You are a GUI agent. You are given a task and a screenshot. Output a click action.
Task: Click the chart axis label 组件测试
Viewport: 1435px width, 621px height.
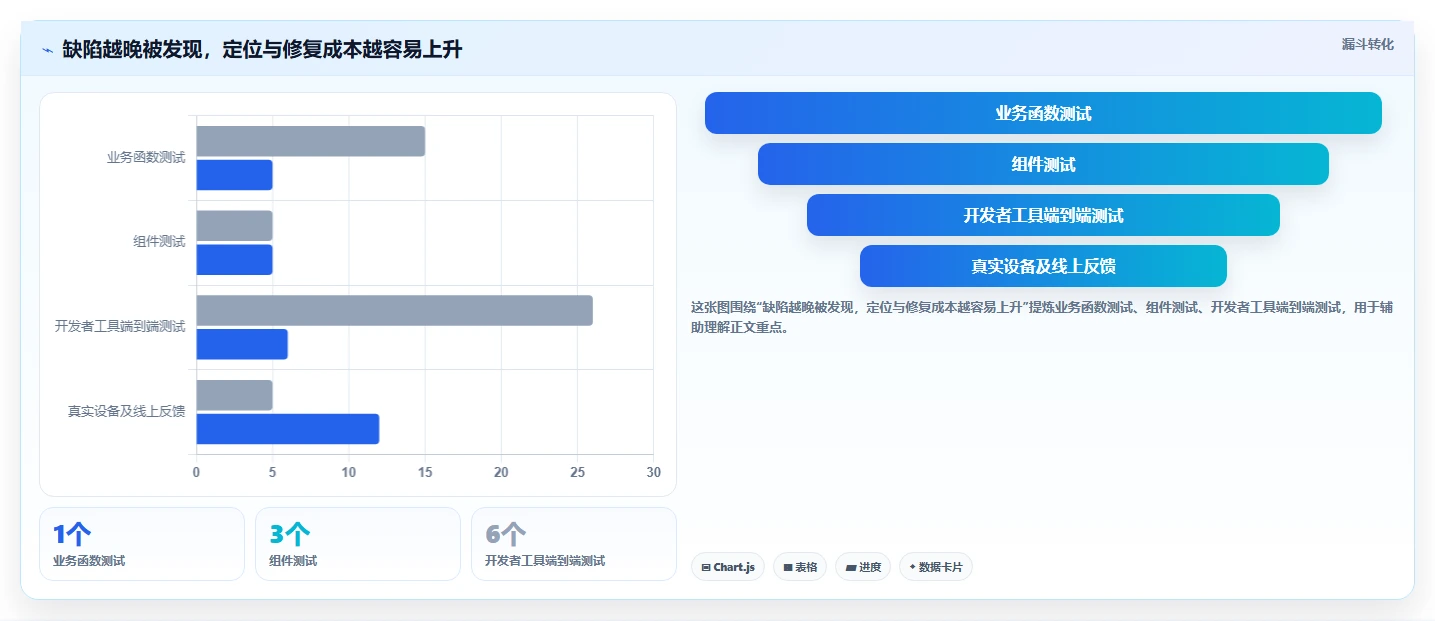(159, 242)
